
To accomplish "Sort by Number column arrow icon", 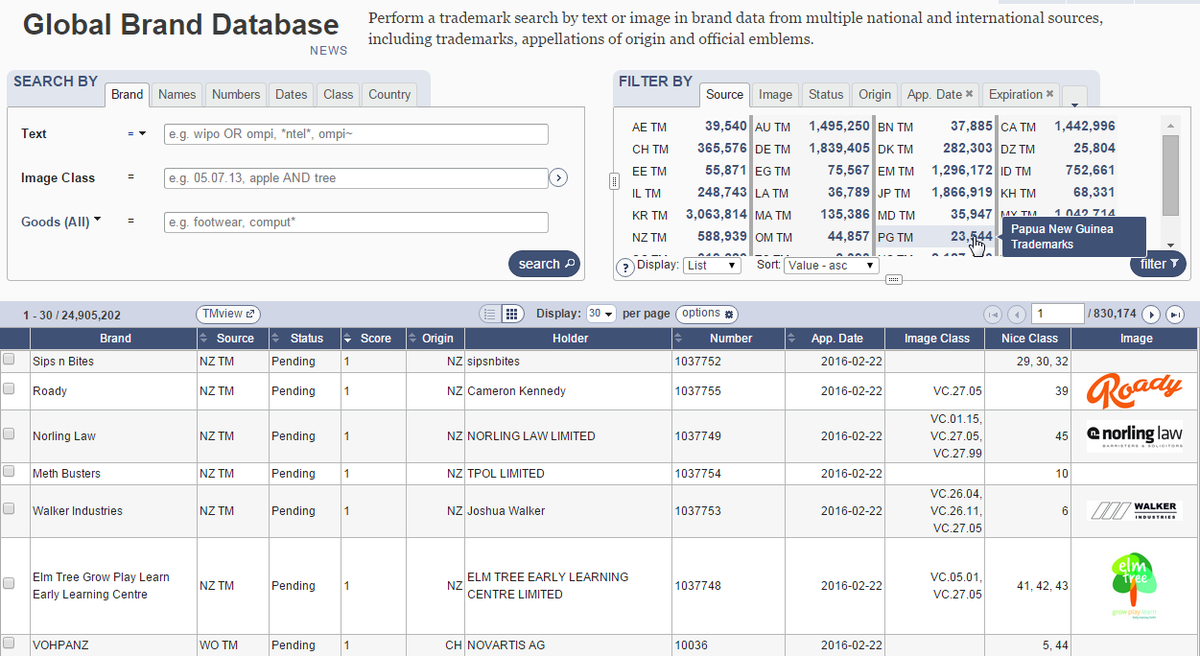I will [679, 338].
